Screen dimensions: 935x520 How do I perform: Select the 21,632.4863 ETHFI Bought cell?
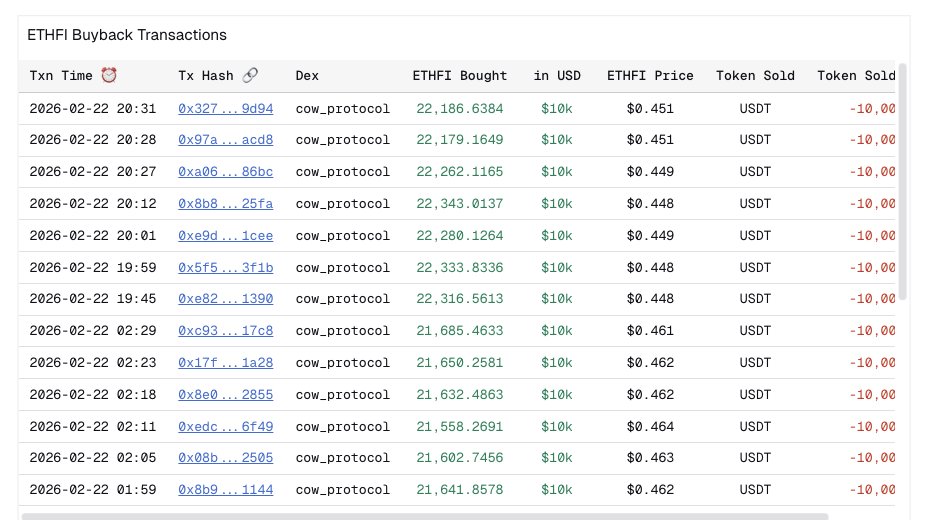click(460, 395)
